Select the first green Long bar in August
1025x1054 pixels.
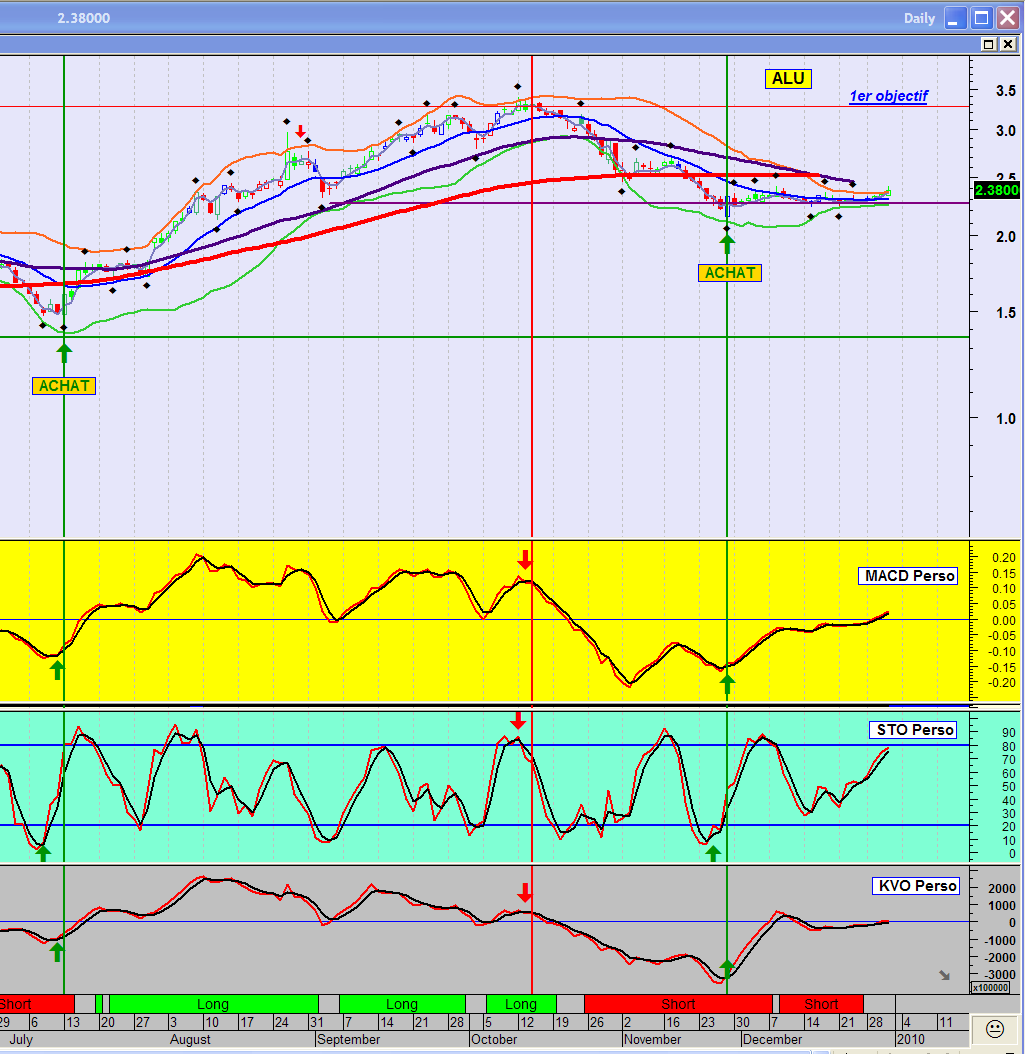tap(213, 1004)
